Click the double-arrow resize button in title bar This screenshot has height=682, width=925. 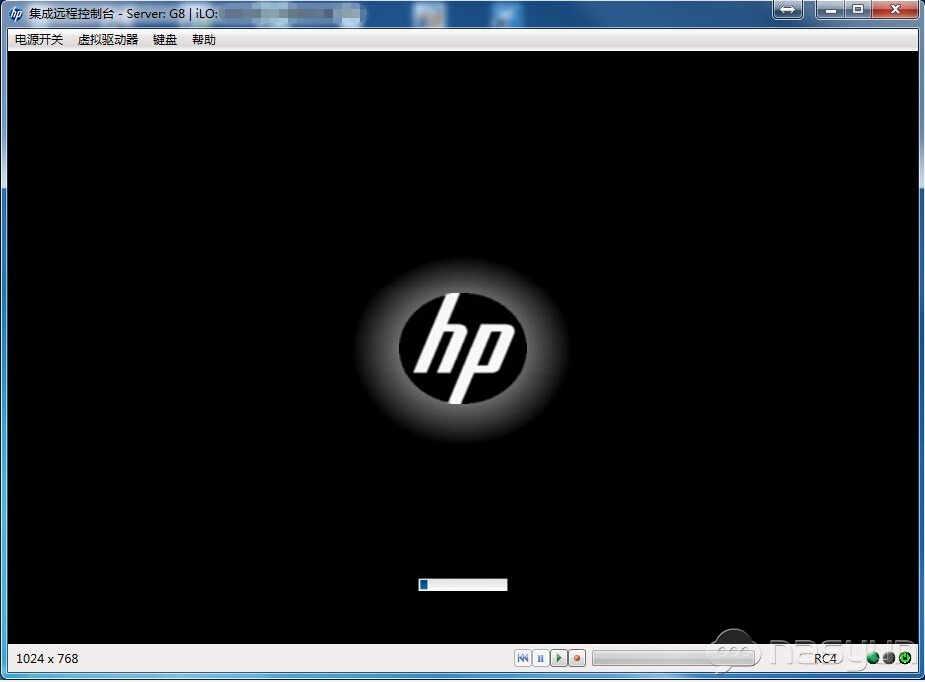click(x=788, y=10)
